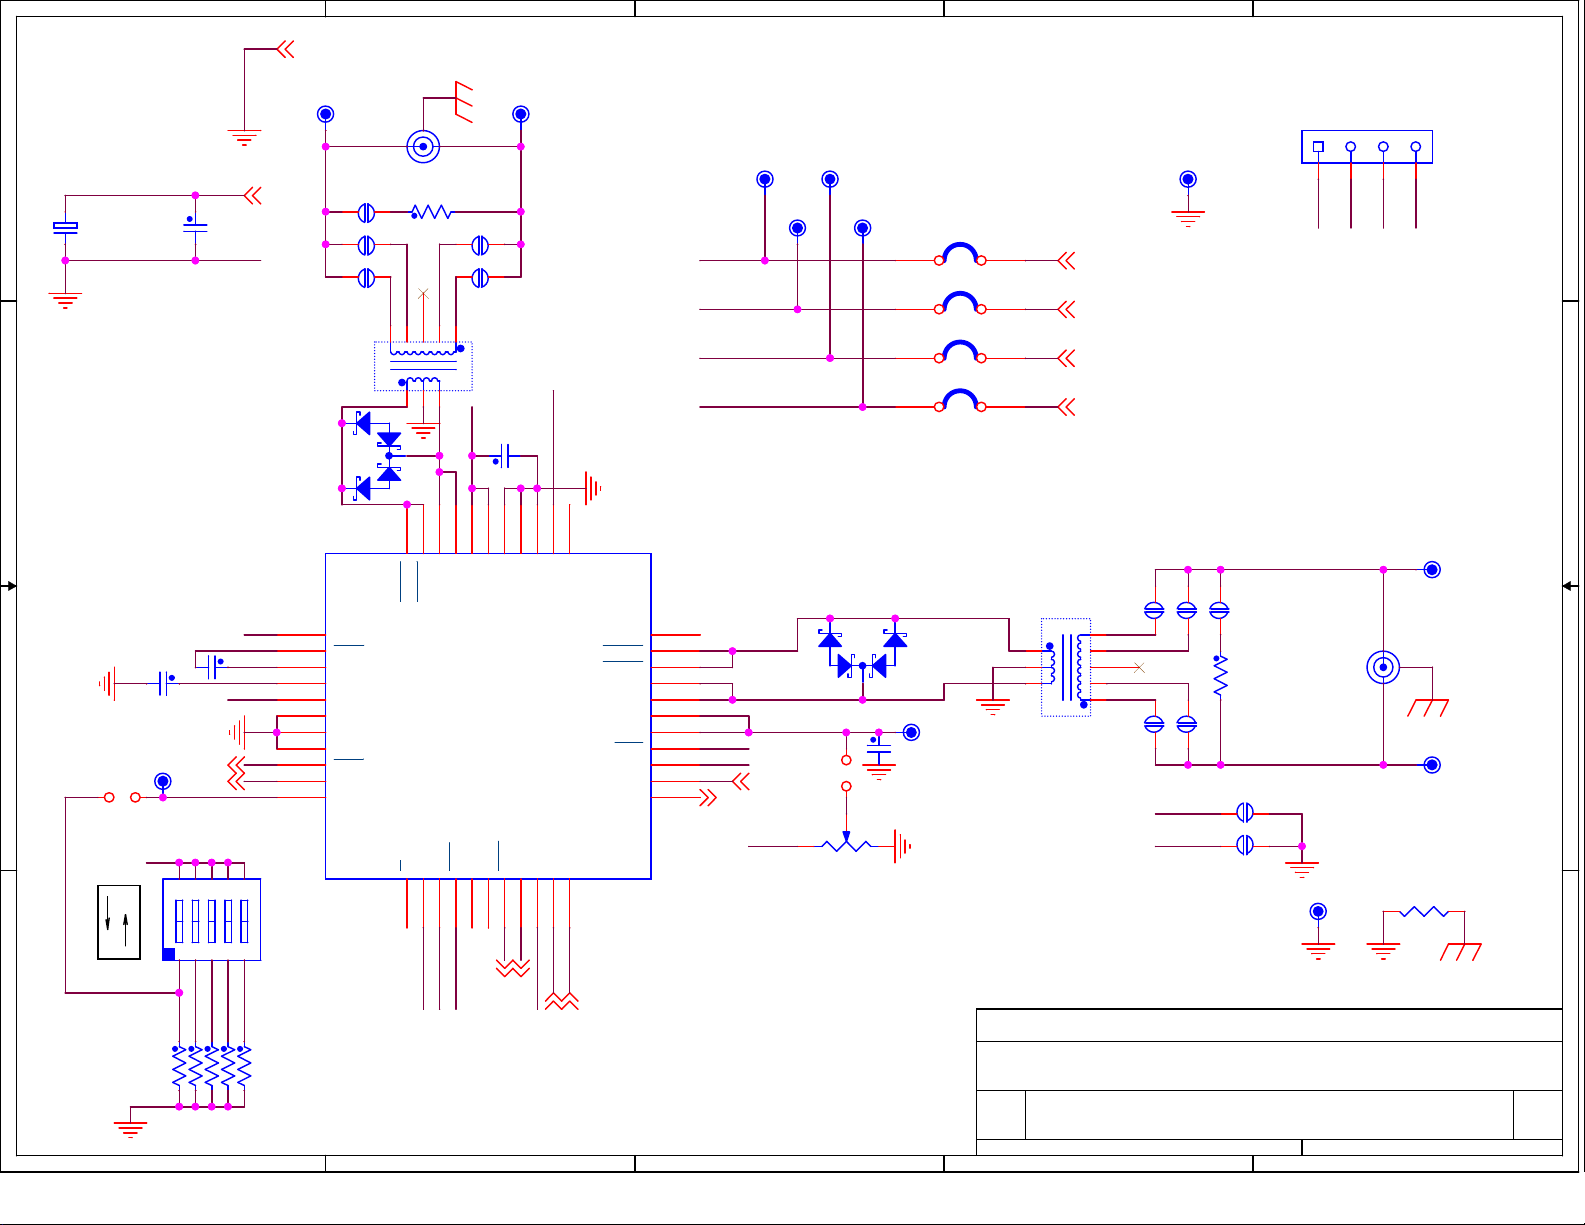The image size is (1585, 1225).
Task: Click the ground symbol below the resistor network
Action: [x=130, y=1129]
